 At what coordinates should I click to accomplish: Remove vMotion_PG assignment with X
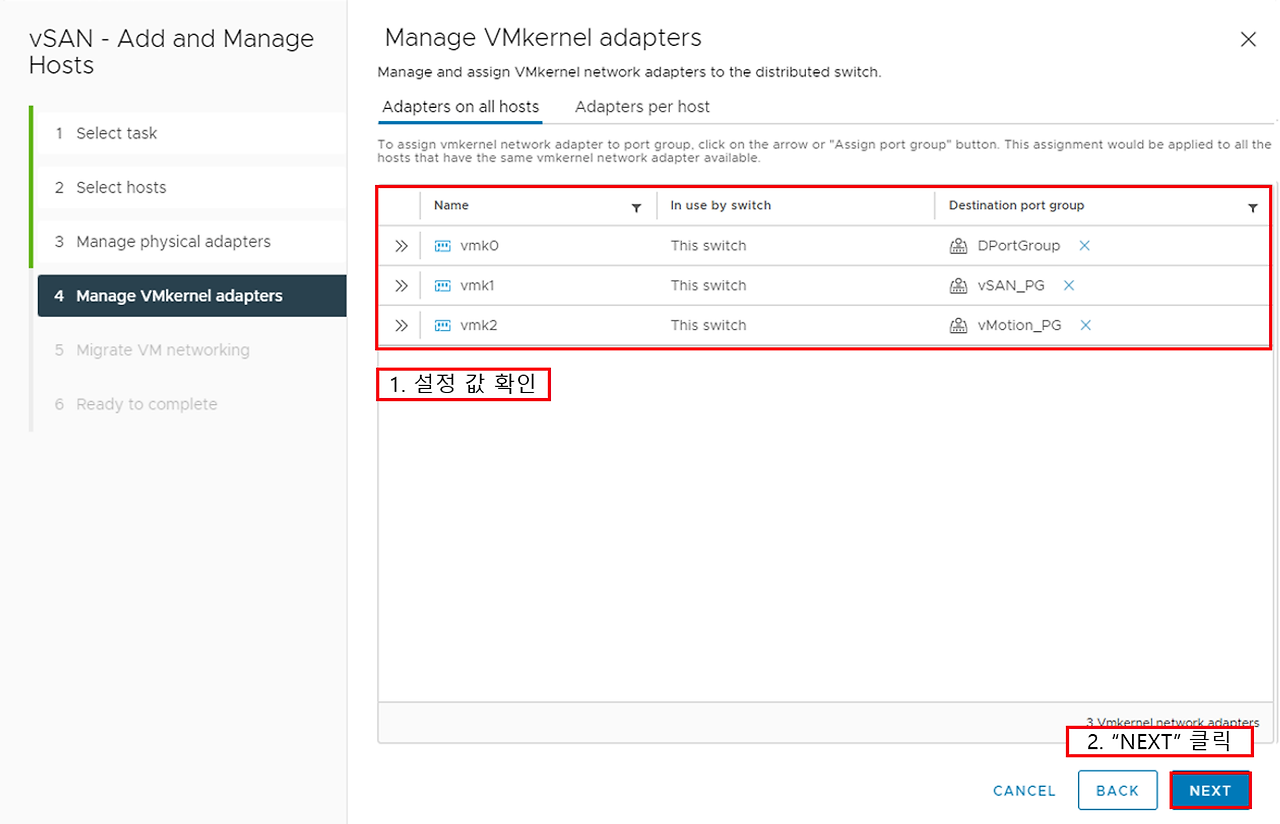point(1085,326)
